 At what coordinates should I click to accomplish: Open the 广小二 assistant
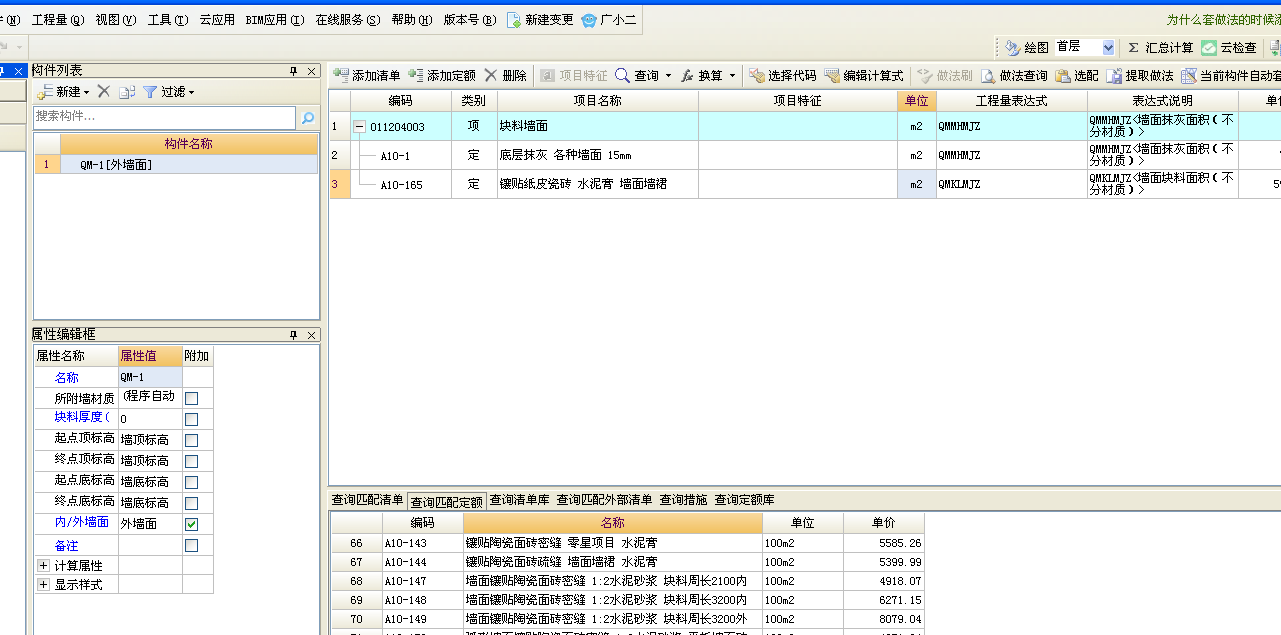tap(609, 19)
